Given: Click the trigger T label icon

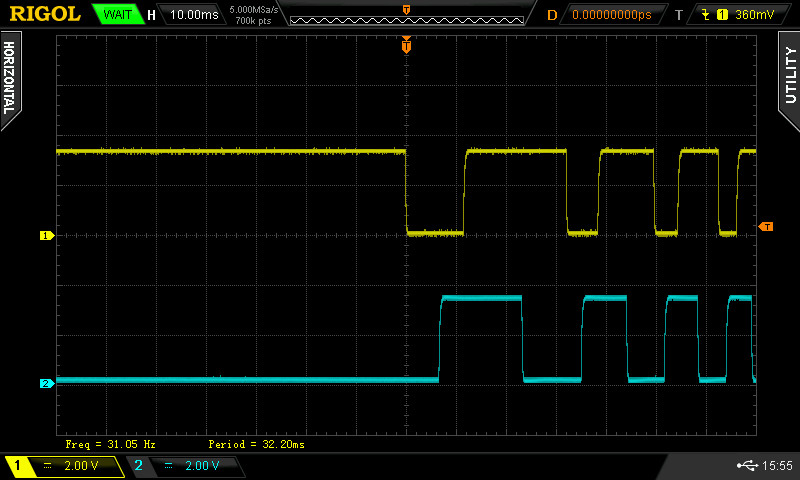Looking at the screenshot, I should pyautogui.click(x=679, y=15).
